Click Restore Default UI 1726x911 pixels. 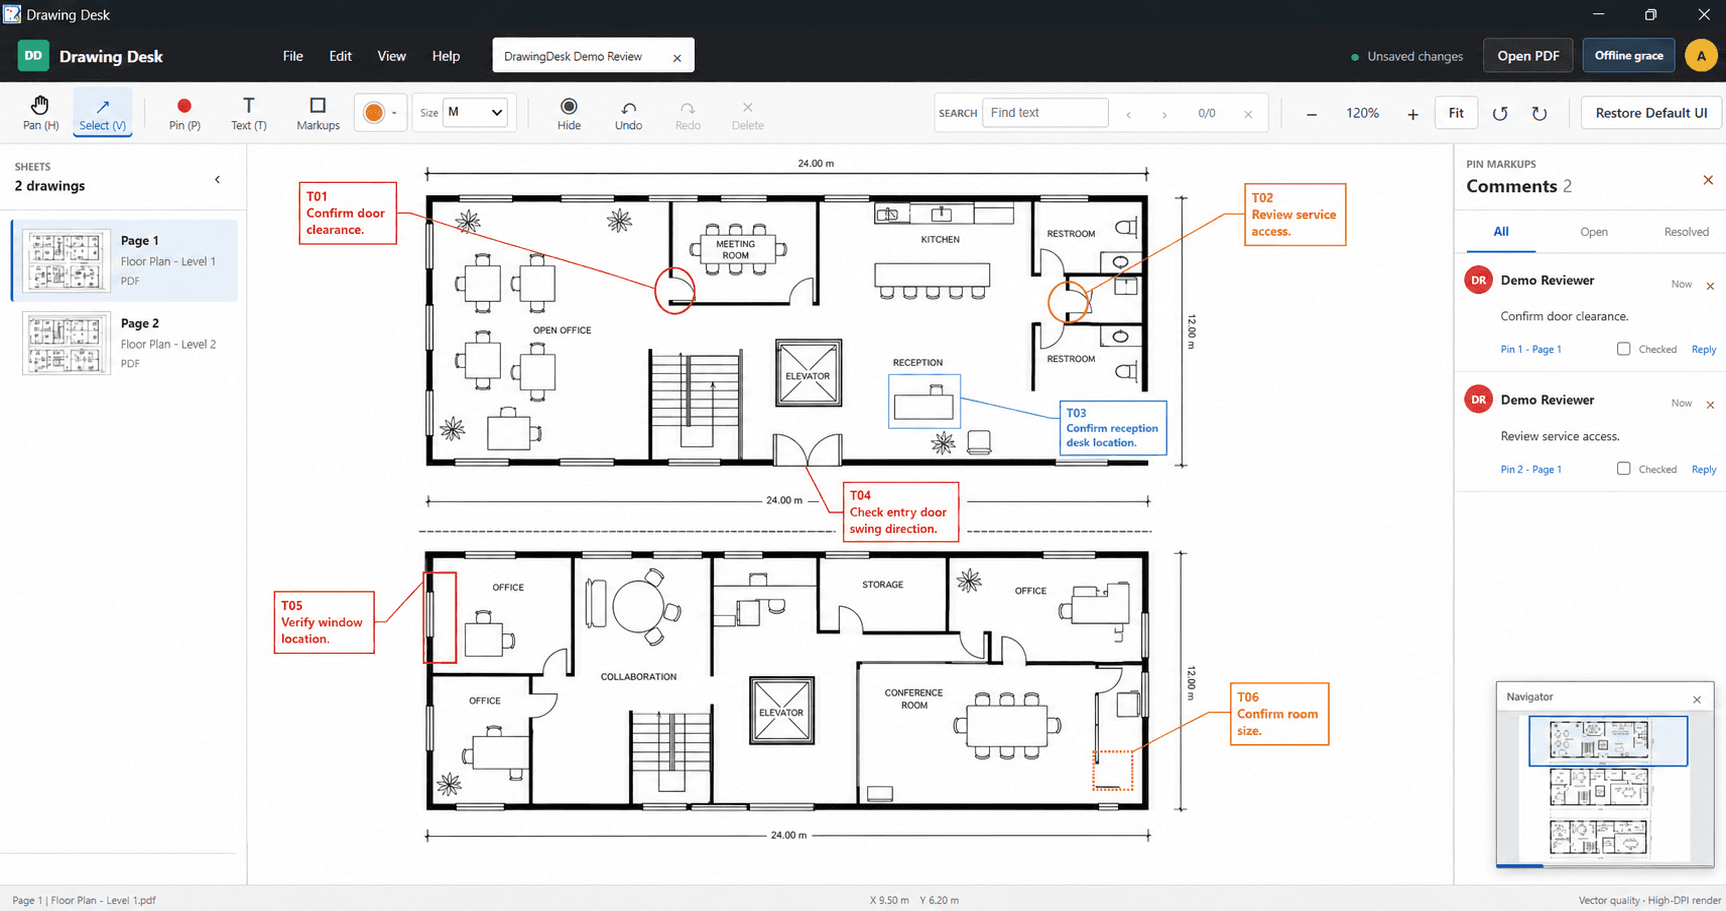tap(1651, 113)
